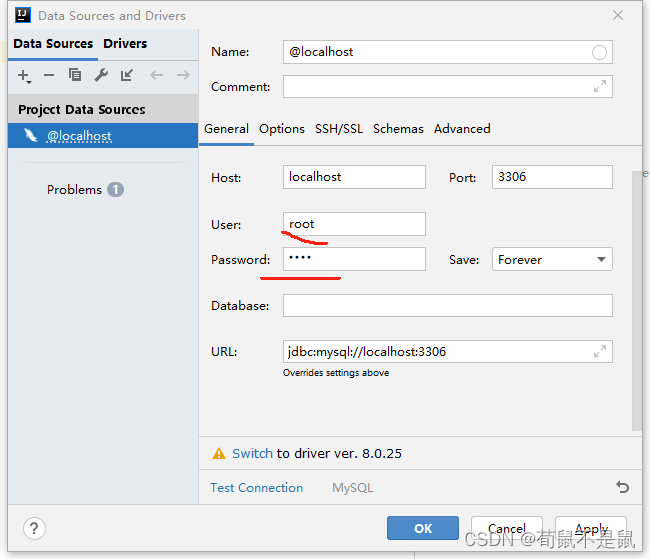Expand the Comment field editor
This screenshot has height=559, width=650.
(x=599, y=86)
